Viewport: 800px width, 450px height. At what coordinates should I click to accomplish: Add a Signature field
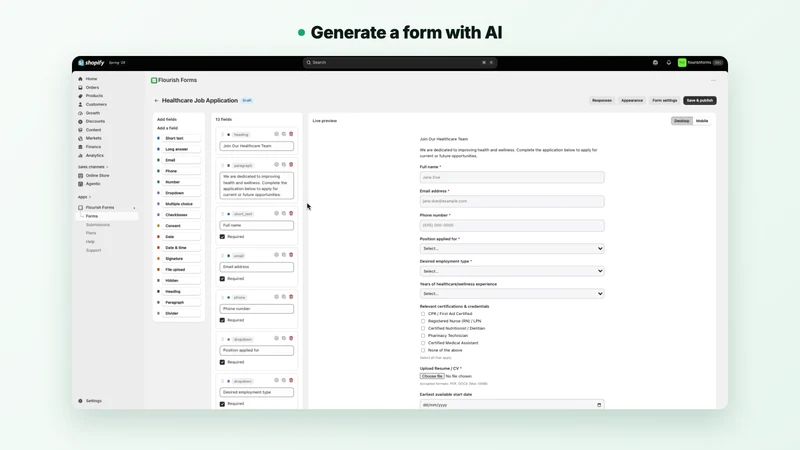[x=179, y=259]
